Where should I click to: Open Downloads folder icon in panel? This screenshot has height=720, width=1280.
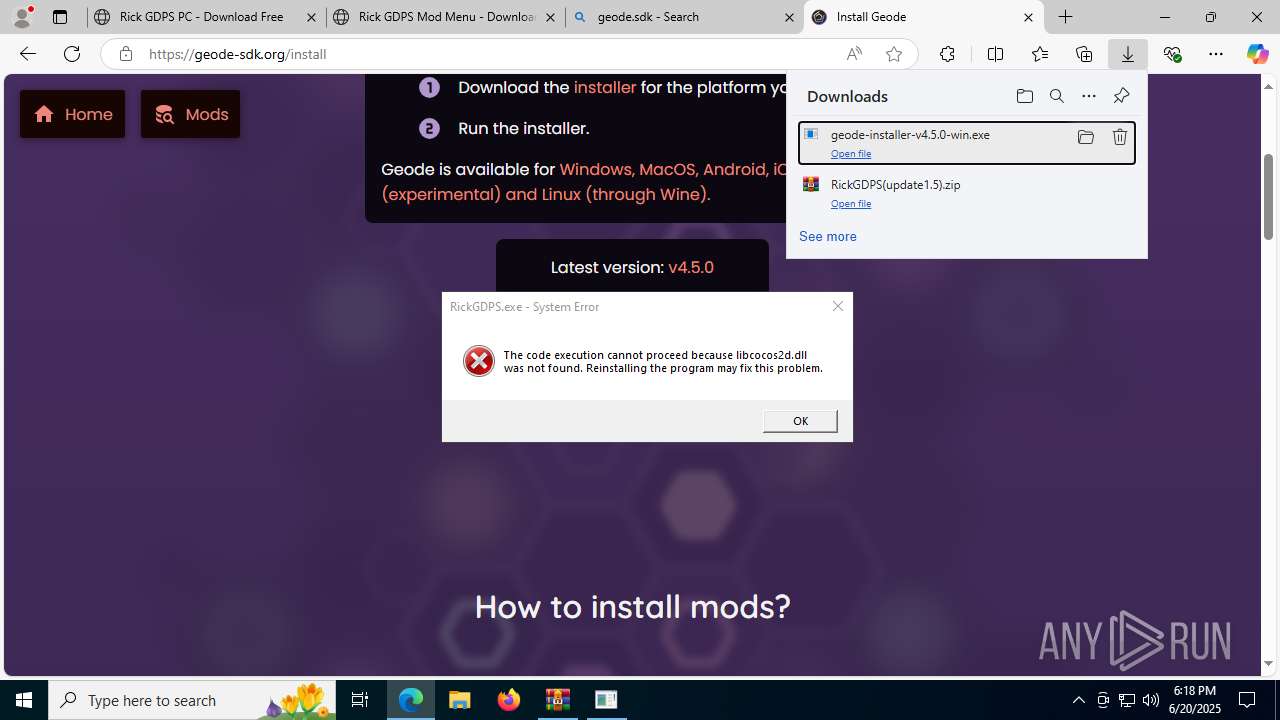pyautogui.click(x=1024, y=96)
